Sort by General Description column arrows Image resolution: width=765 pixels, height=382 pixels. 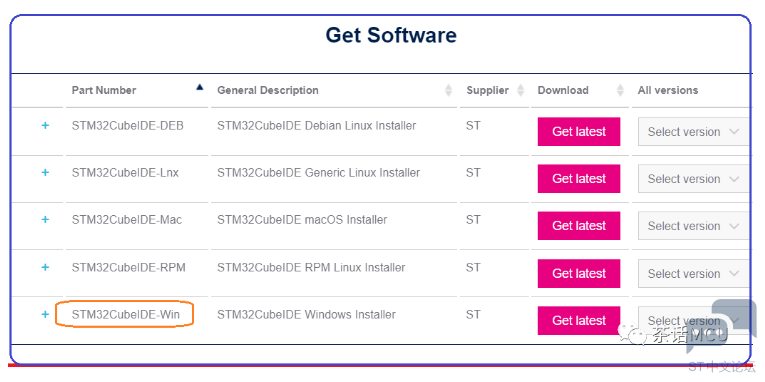tap(448, 90)
